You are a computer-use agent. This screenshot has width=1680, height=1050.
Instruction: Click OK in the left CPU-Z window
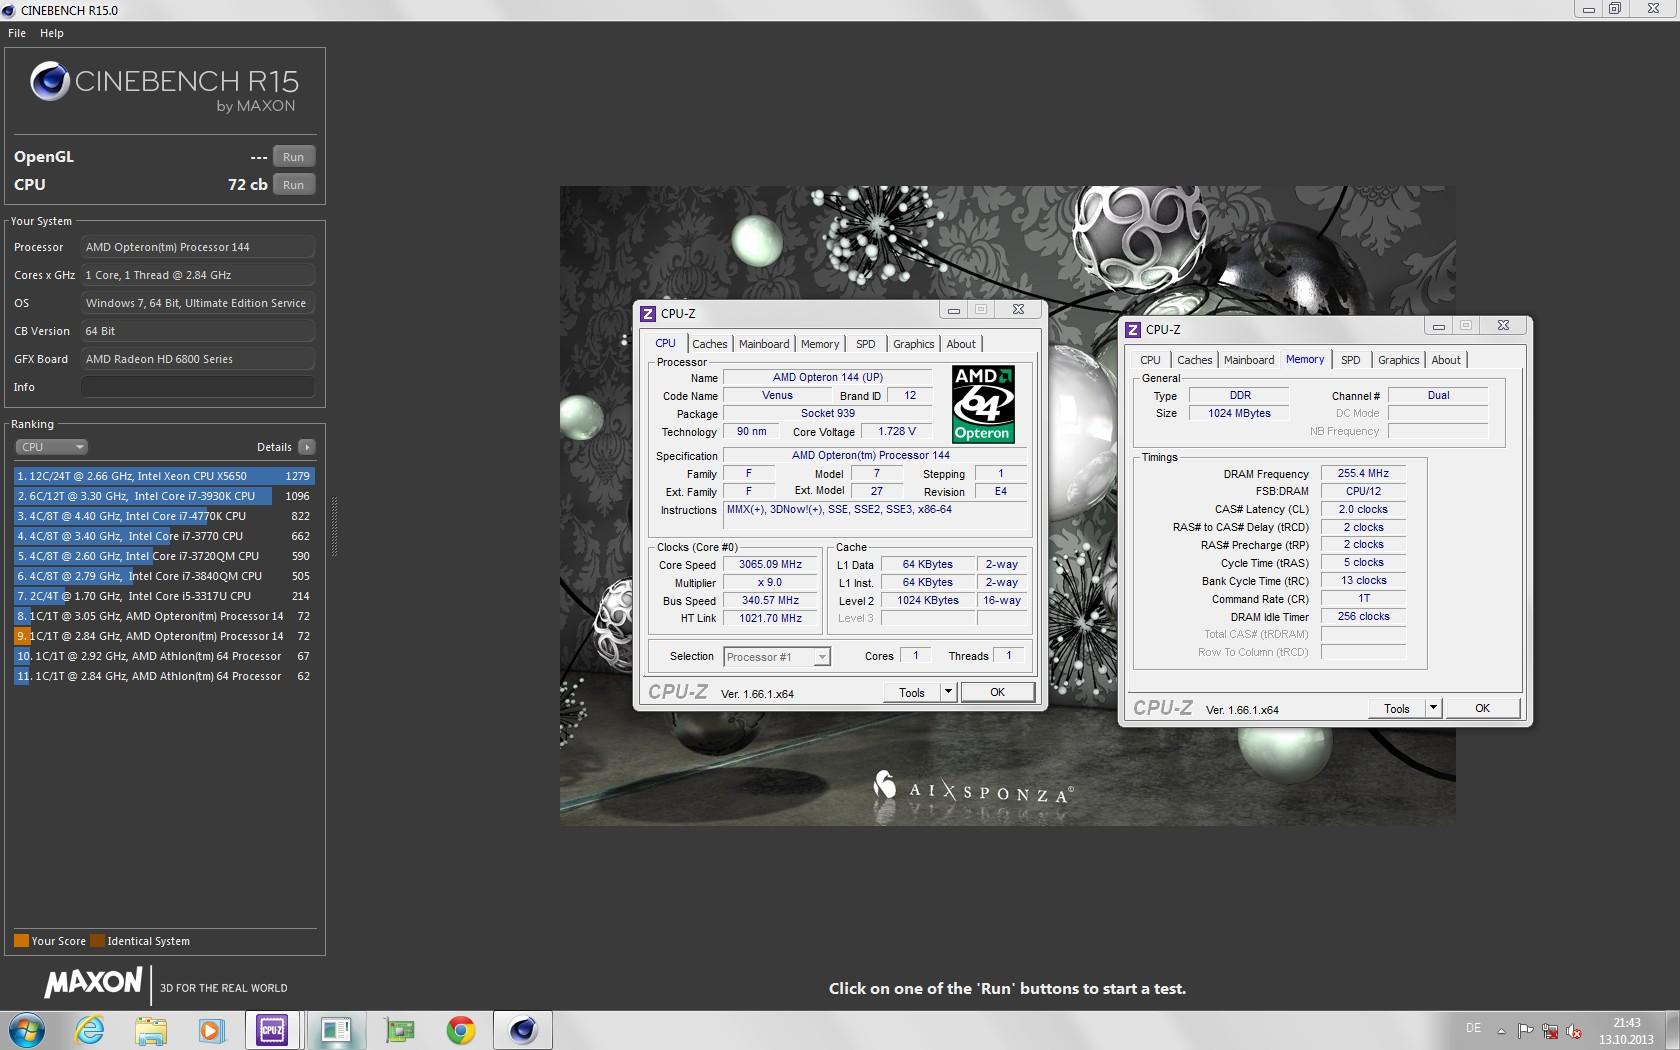997,692
